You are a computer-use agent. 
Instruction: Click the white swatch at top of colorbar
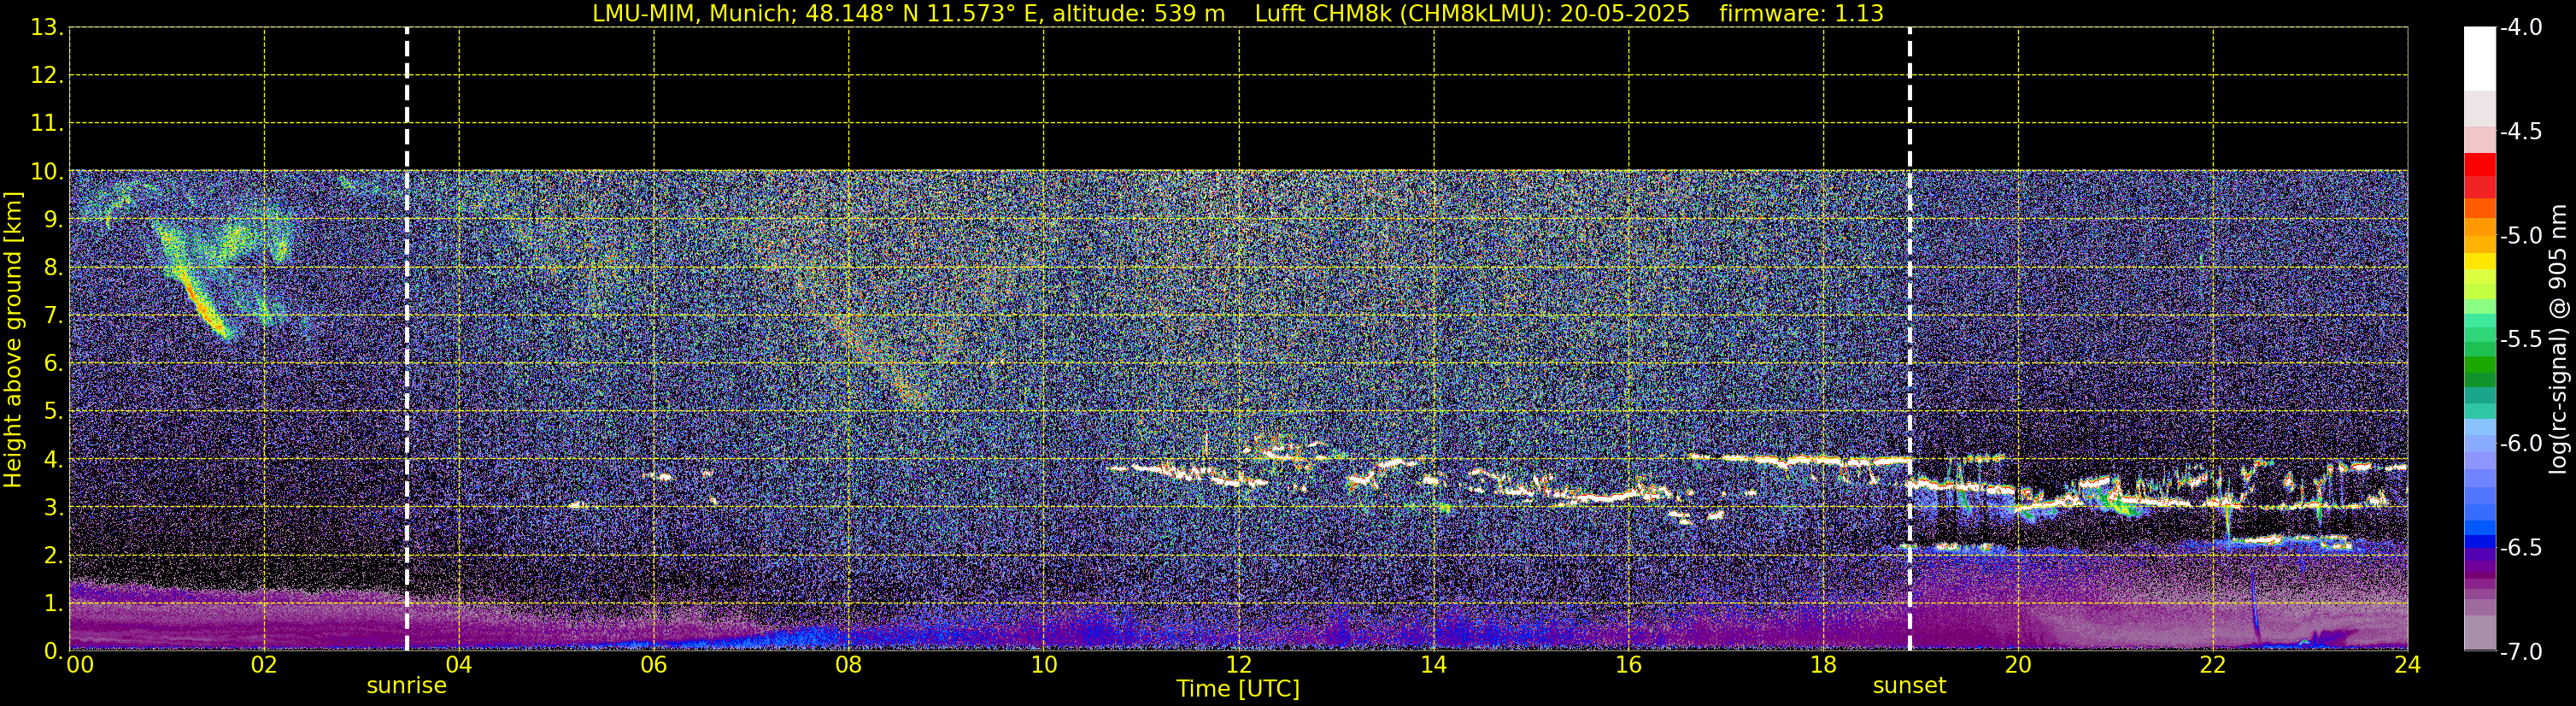(x=2480, y=58)
